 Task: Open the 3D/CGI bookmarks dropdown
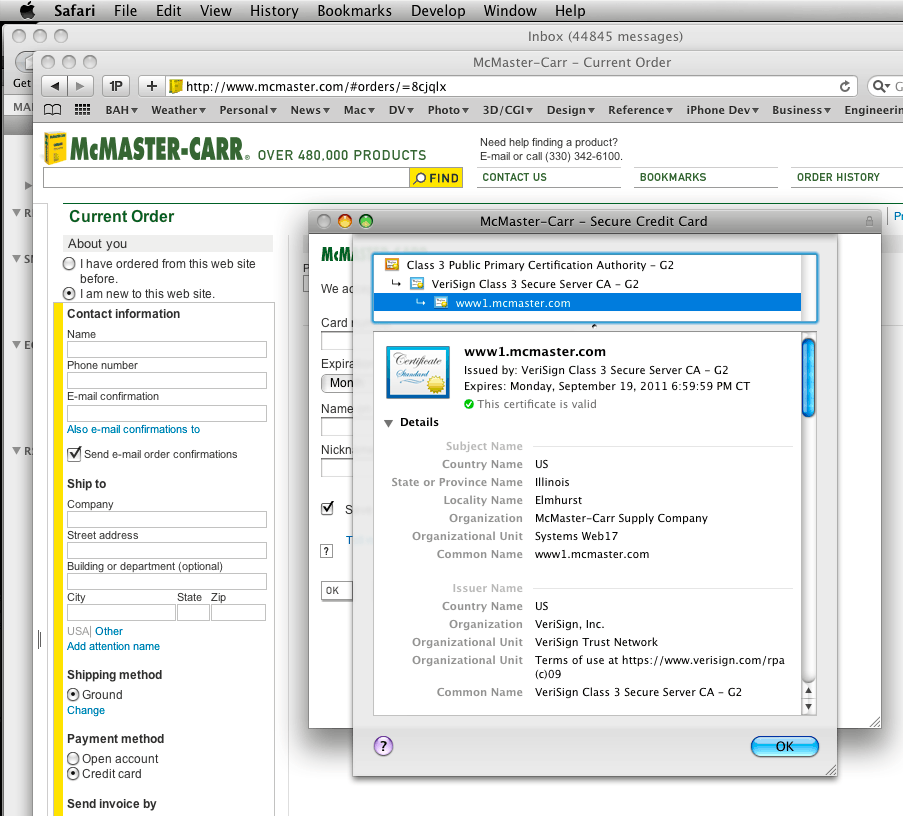click(507, 110)
